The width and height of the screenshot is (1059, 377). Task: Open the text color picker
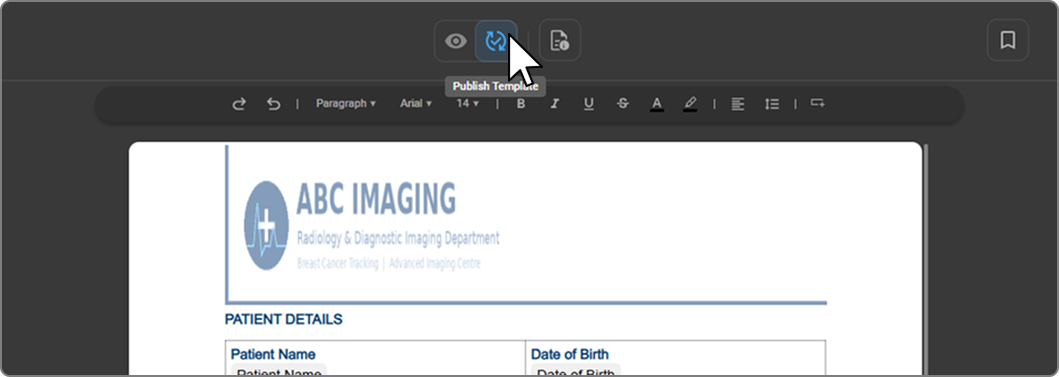[x=656, y=104]
